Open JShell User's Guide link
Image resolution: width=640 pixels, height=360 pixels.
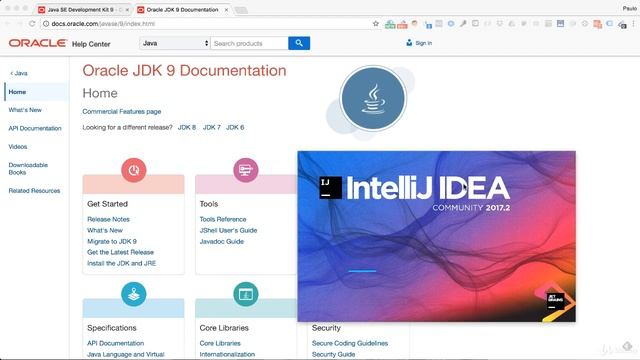click(x=228, y=230)
